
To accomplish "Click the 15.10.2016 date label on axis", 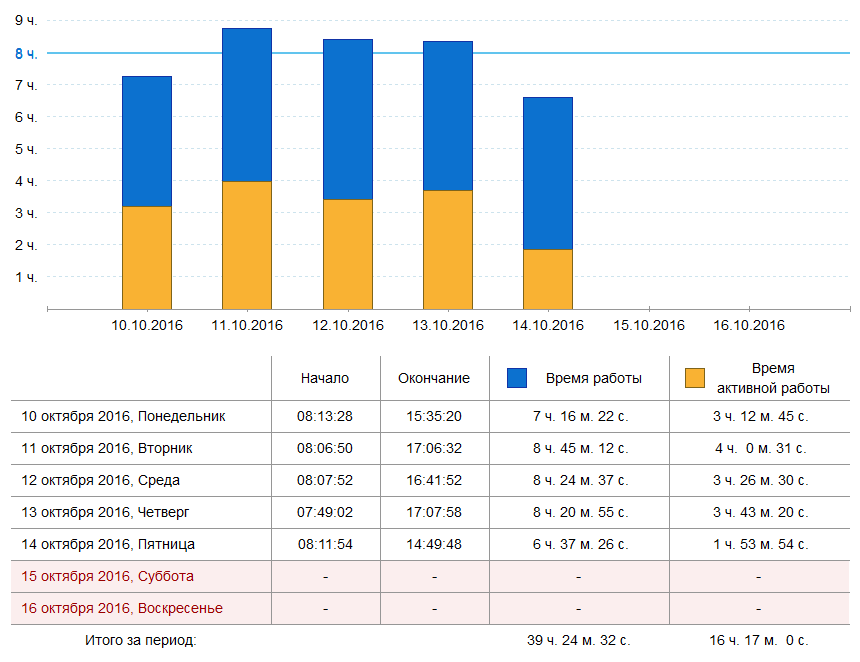I will [x=649, y=325].
